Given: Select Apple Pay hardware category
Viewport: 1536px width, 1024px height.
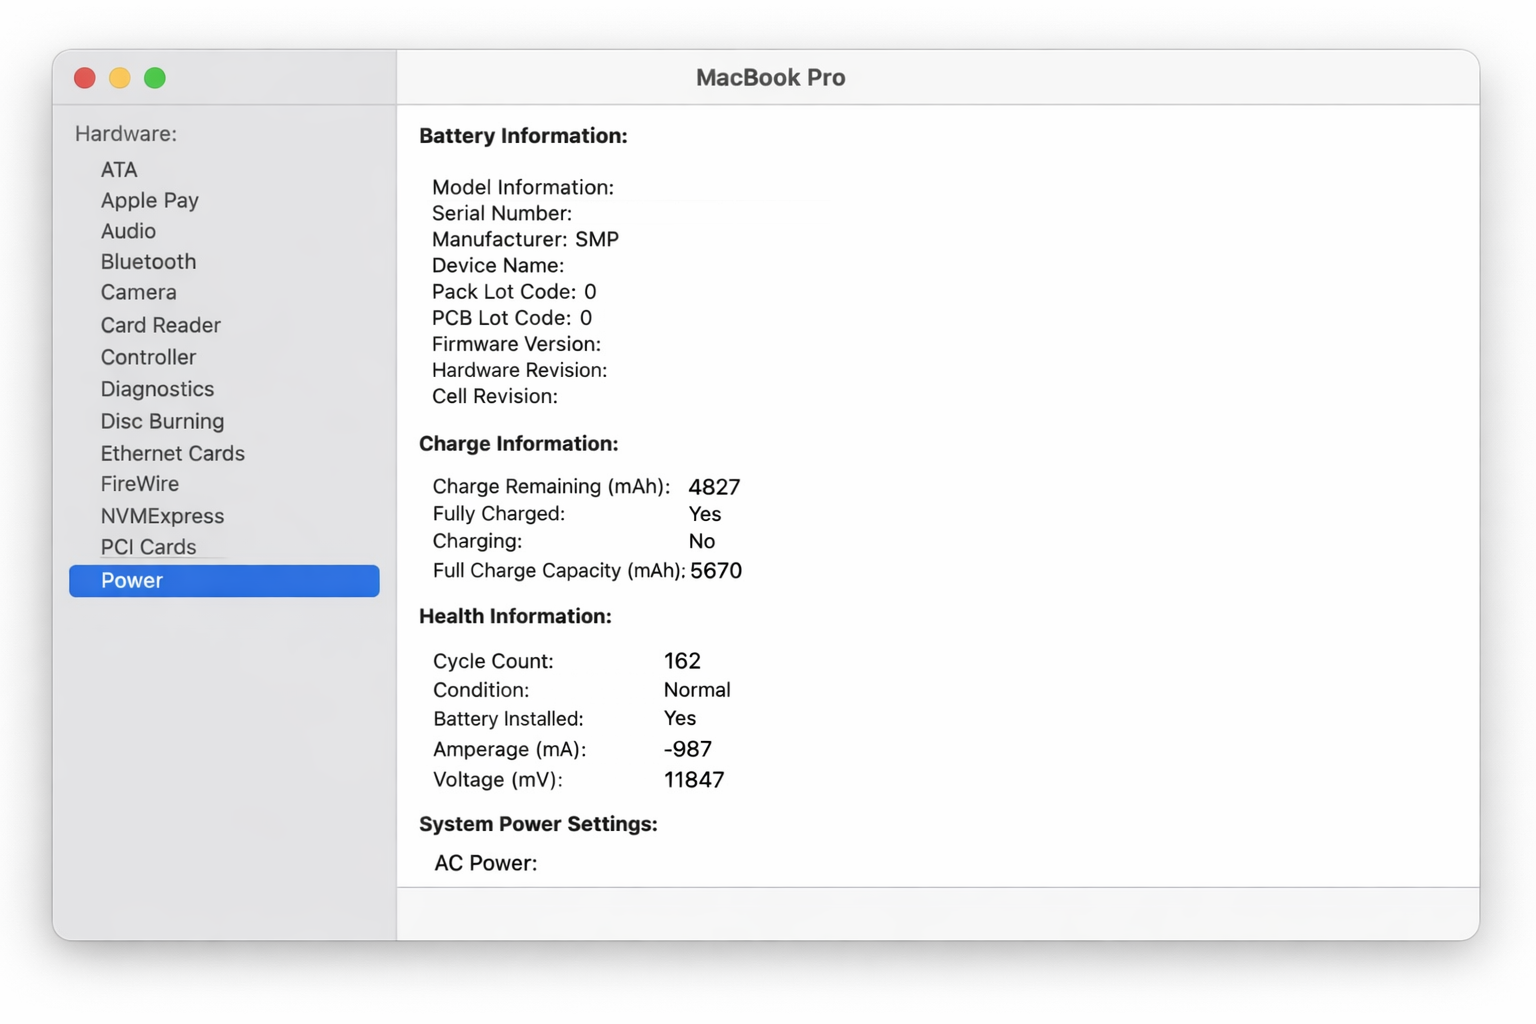Looking at the screenshot, I should (149, 200).
